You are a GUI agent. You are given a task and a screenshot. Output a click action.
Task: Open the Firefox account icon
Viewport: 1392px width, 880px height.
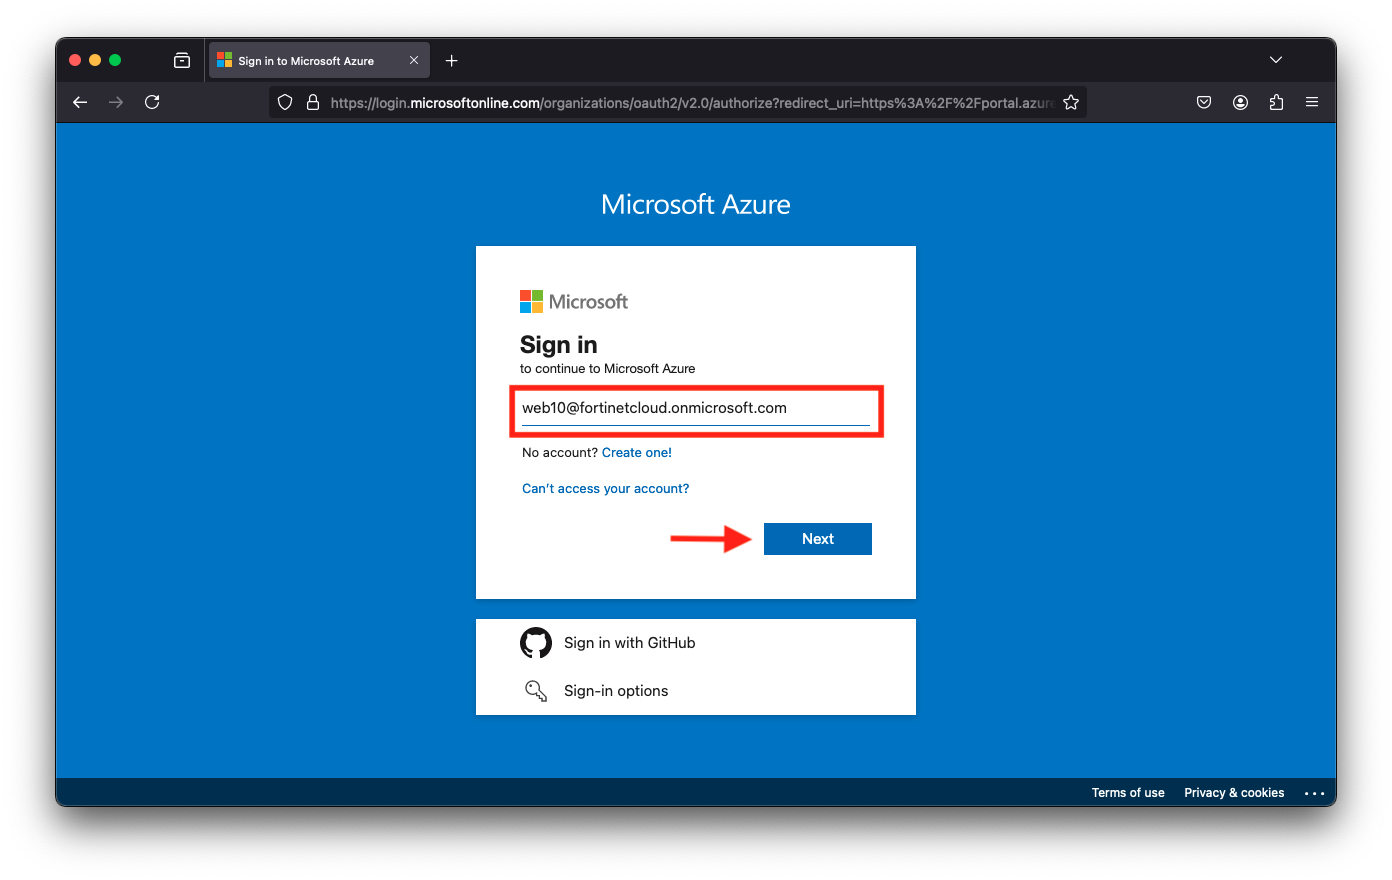(x=1240, y=102)
